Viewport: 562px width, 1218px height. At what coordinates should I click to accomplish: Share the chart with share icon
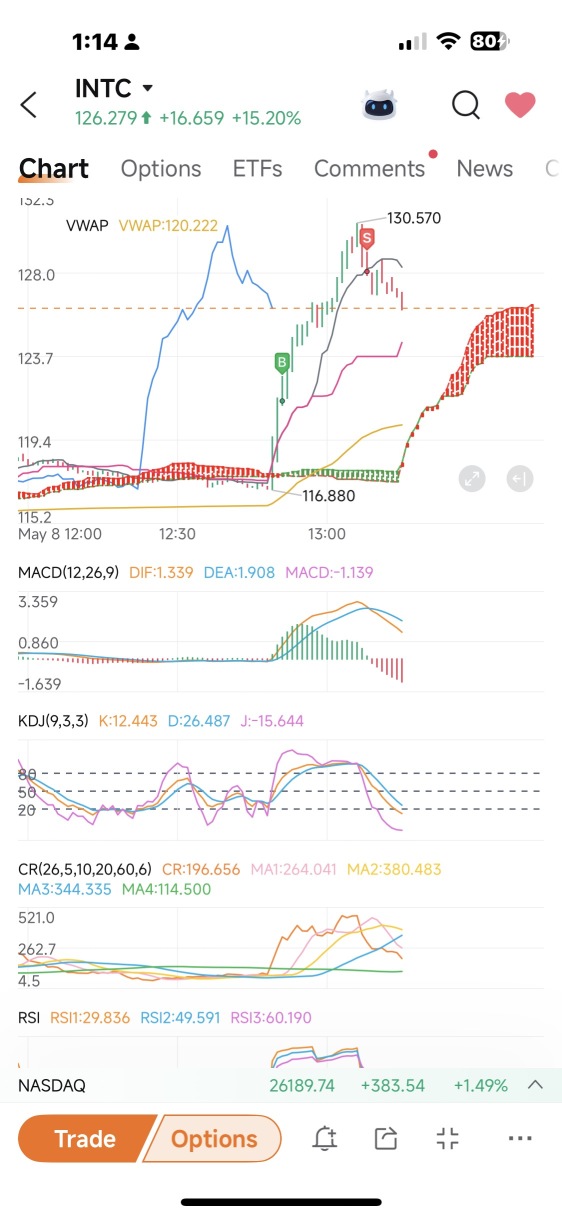click(x=385, y=1138)
